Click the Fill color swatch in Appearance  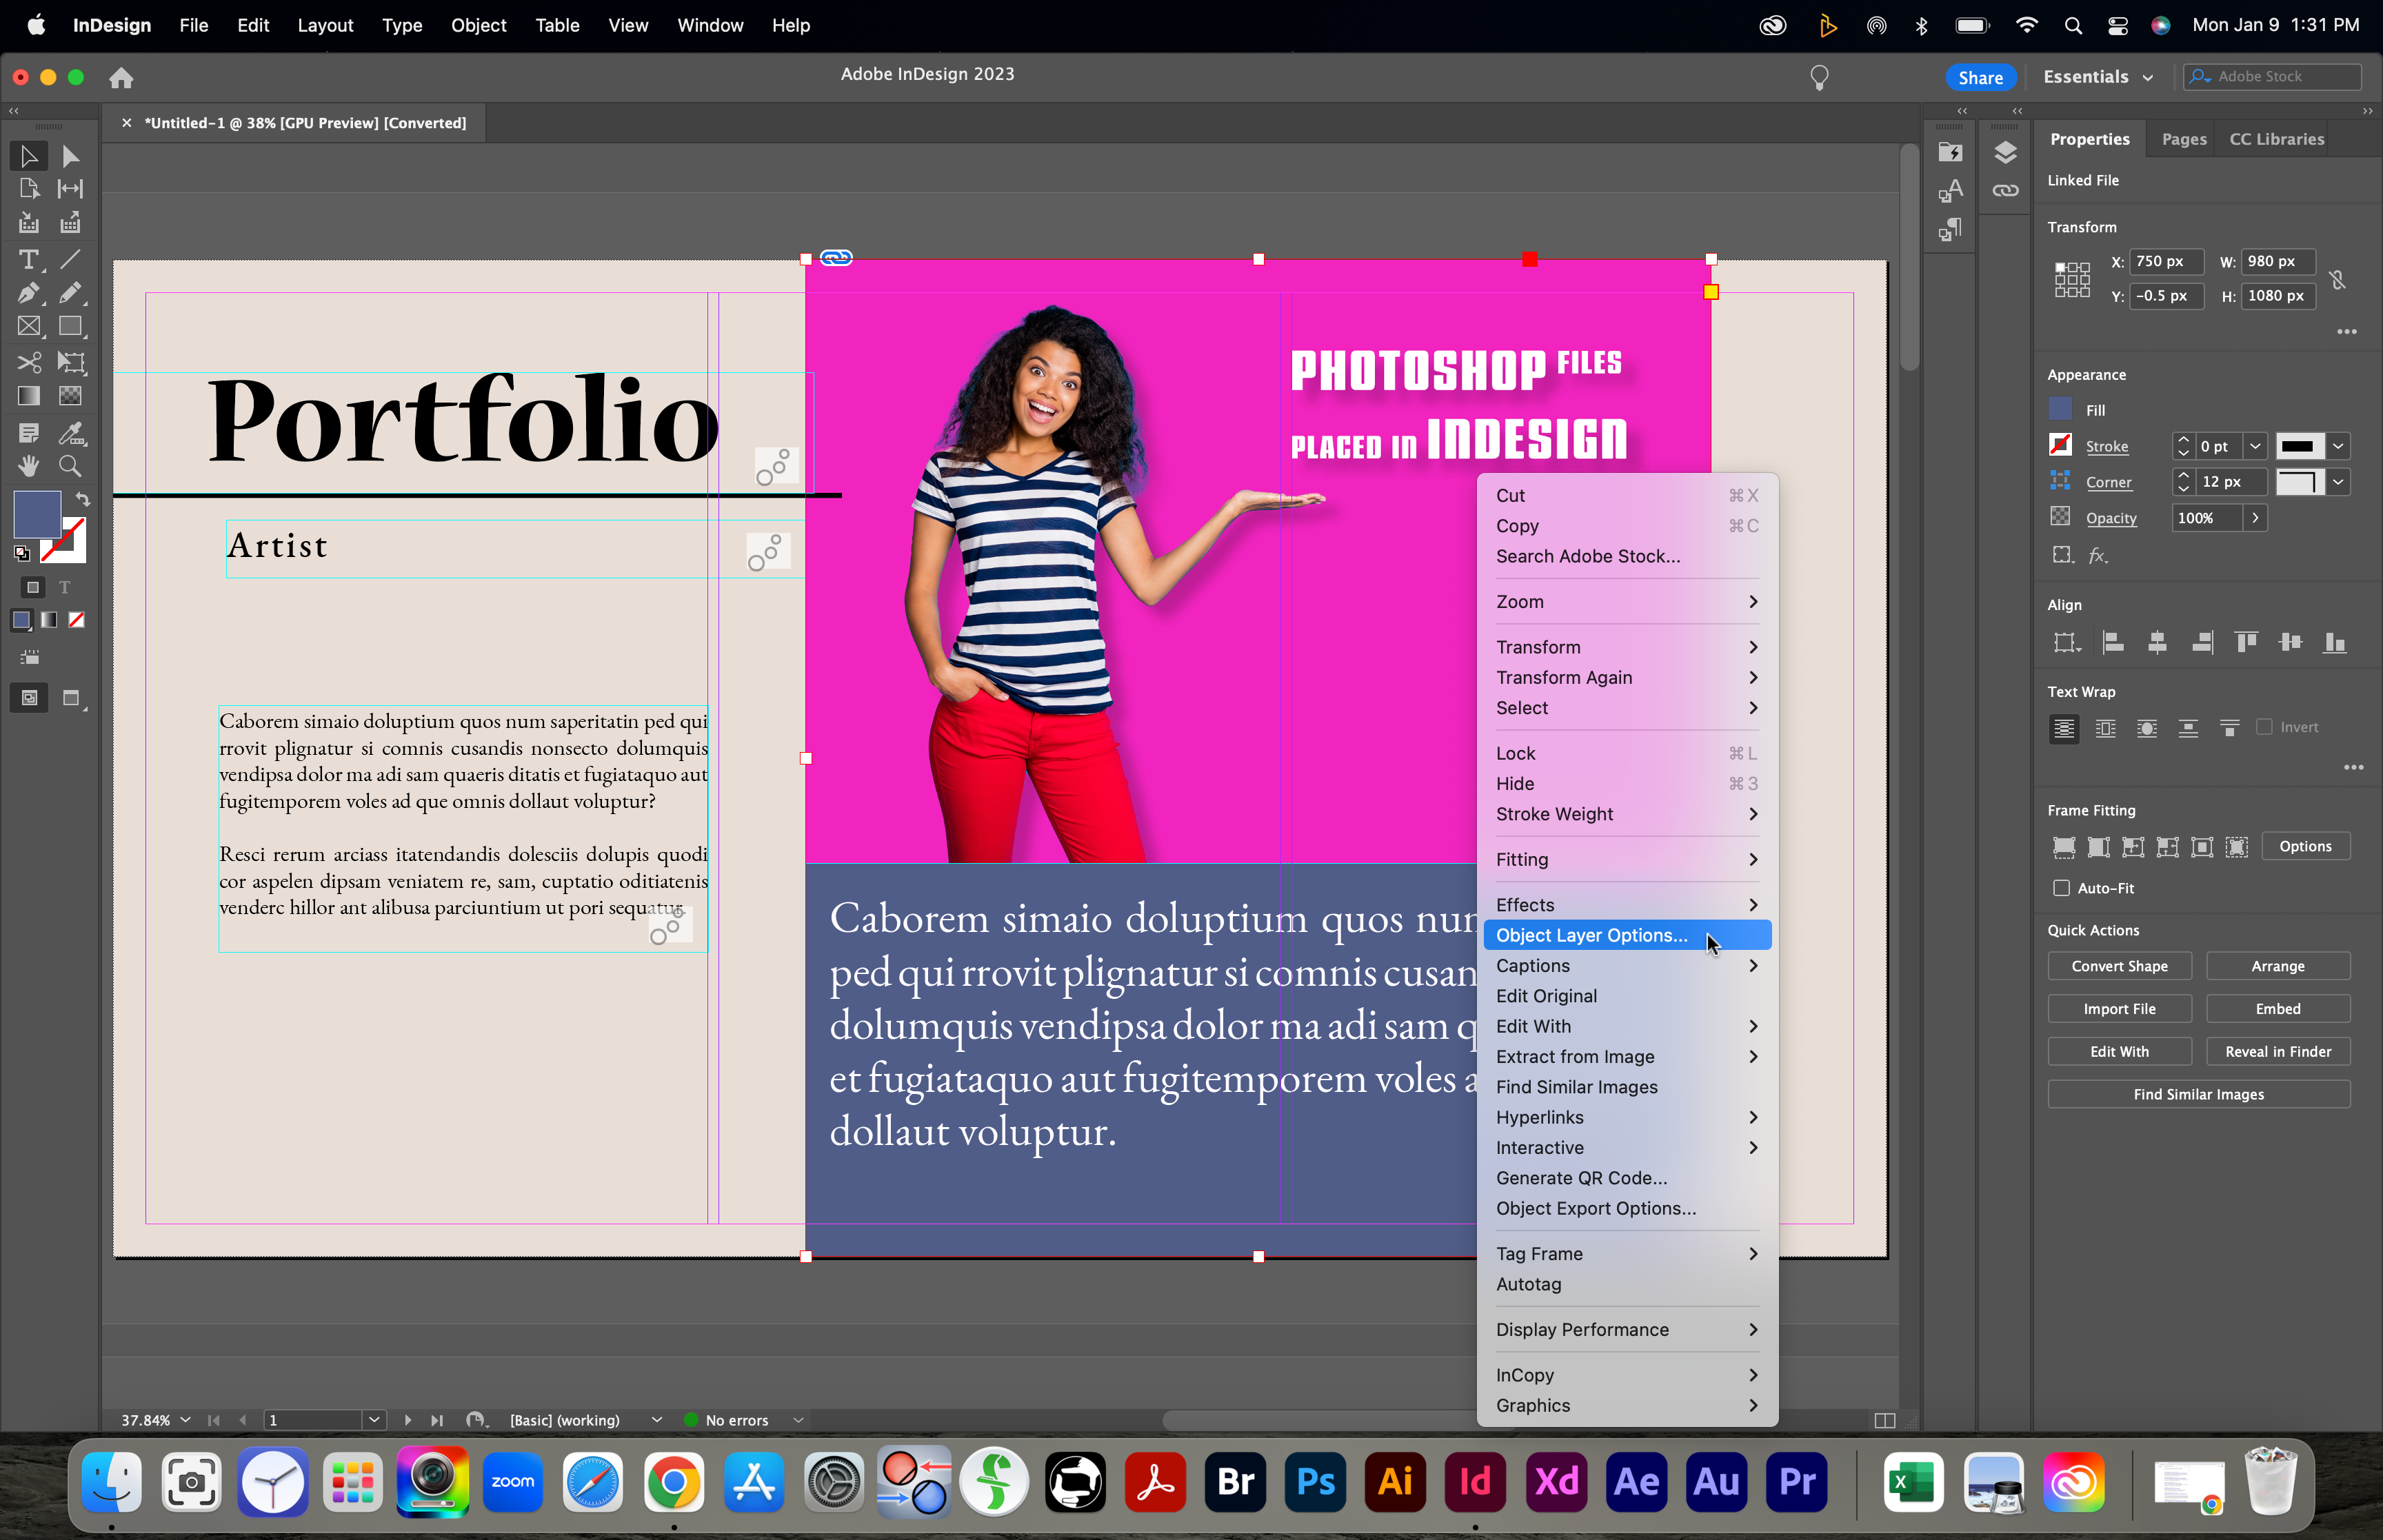(2060, 409)
